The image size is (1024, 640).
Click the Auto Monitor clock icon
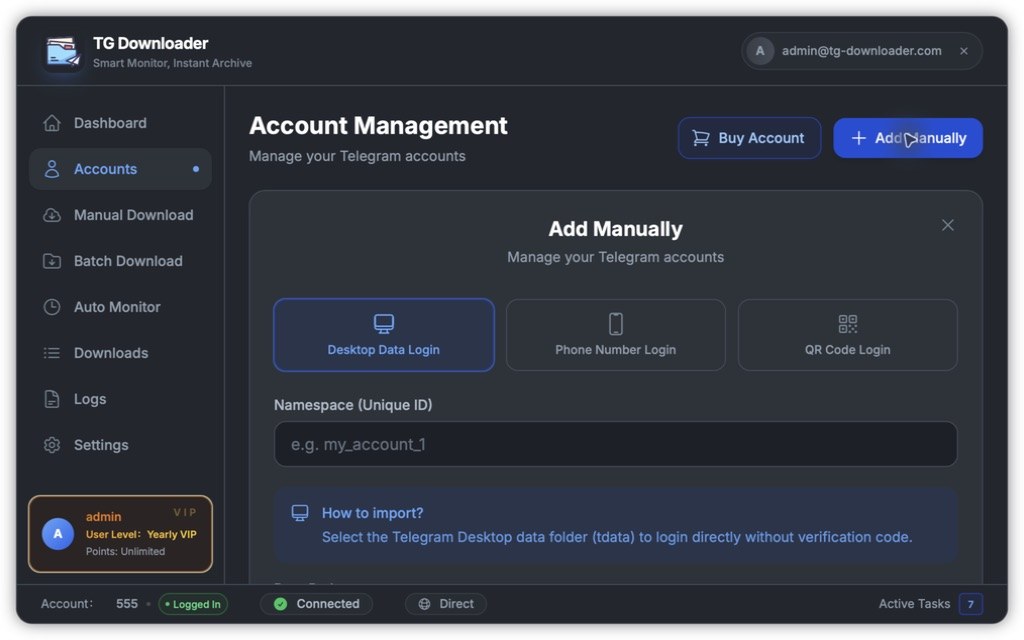point(52,307)
